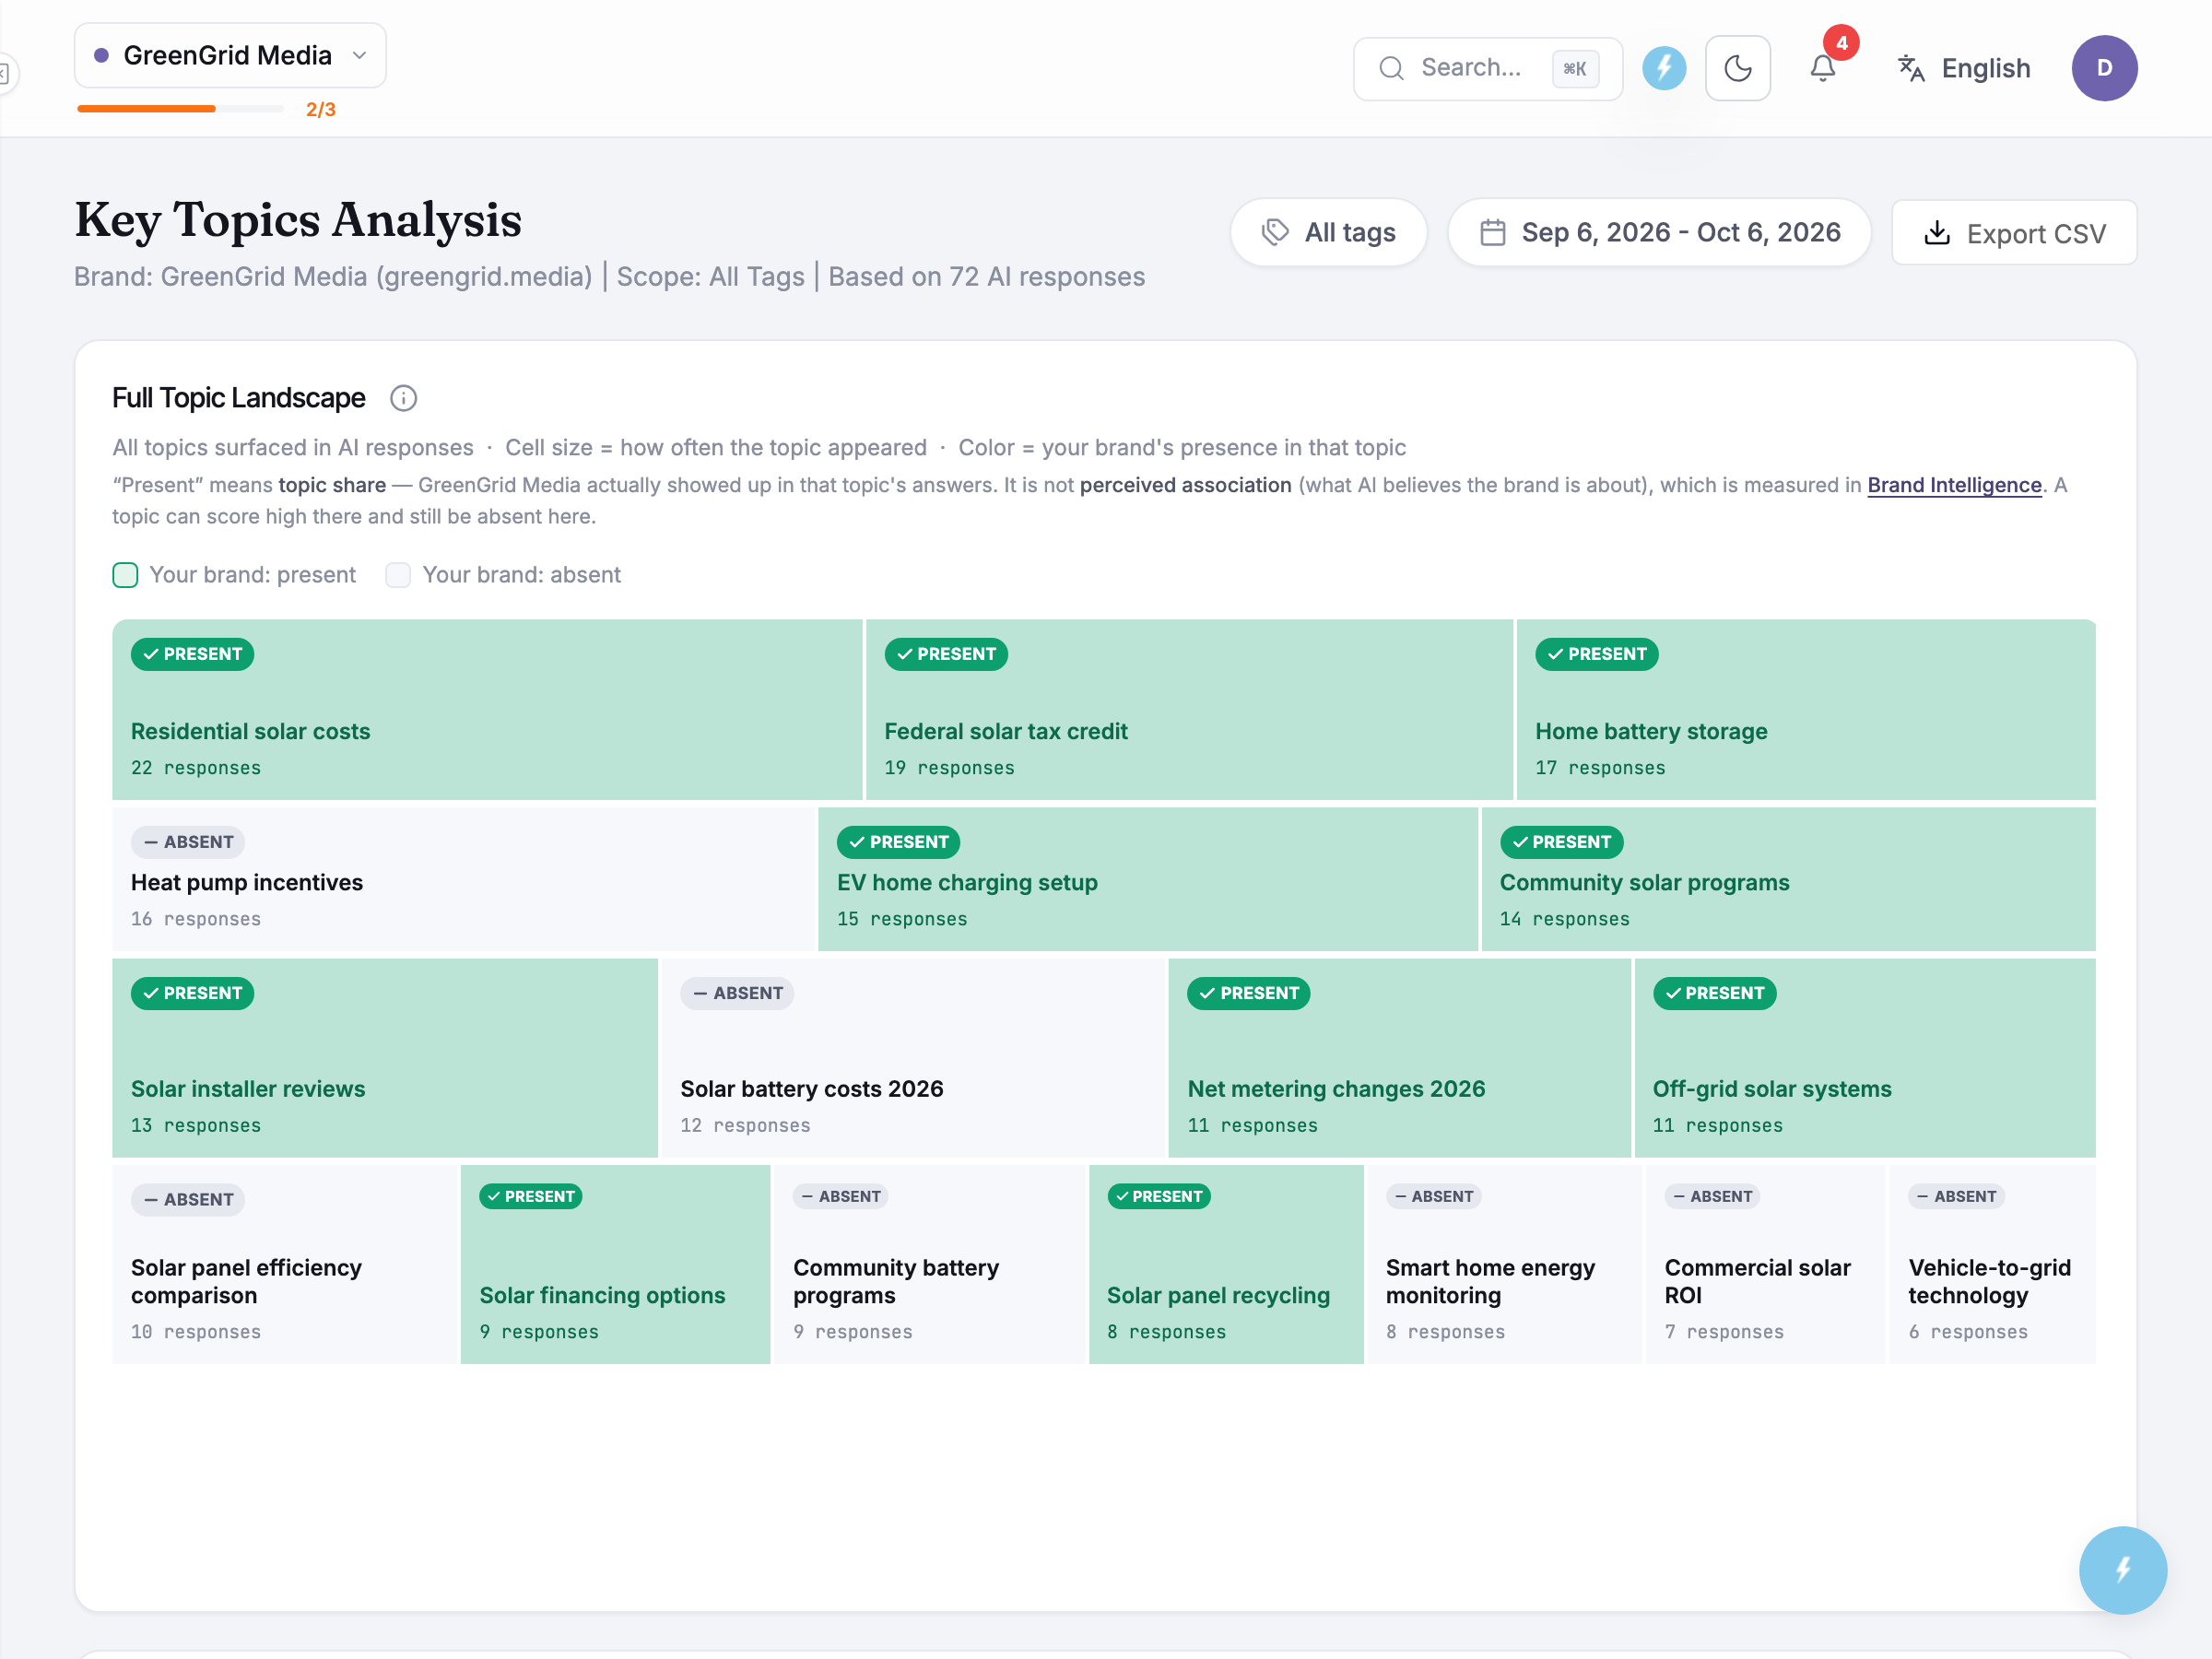This screenshot has width=2212, height=1659.
Task: Select the EV home charging setup topic
Action: 1147,879
